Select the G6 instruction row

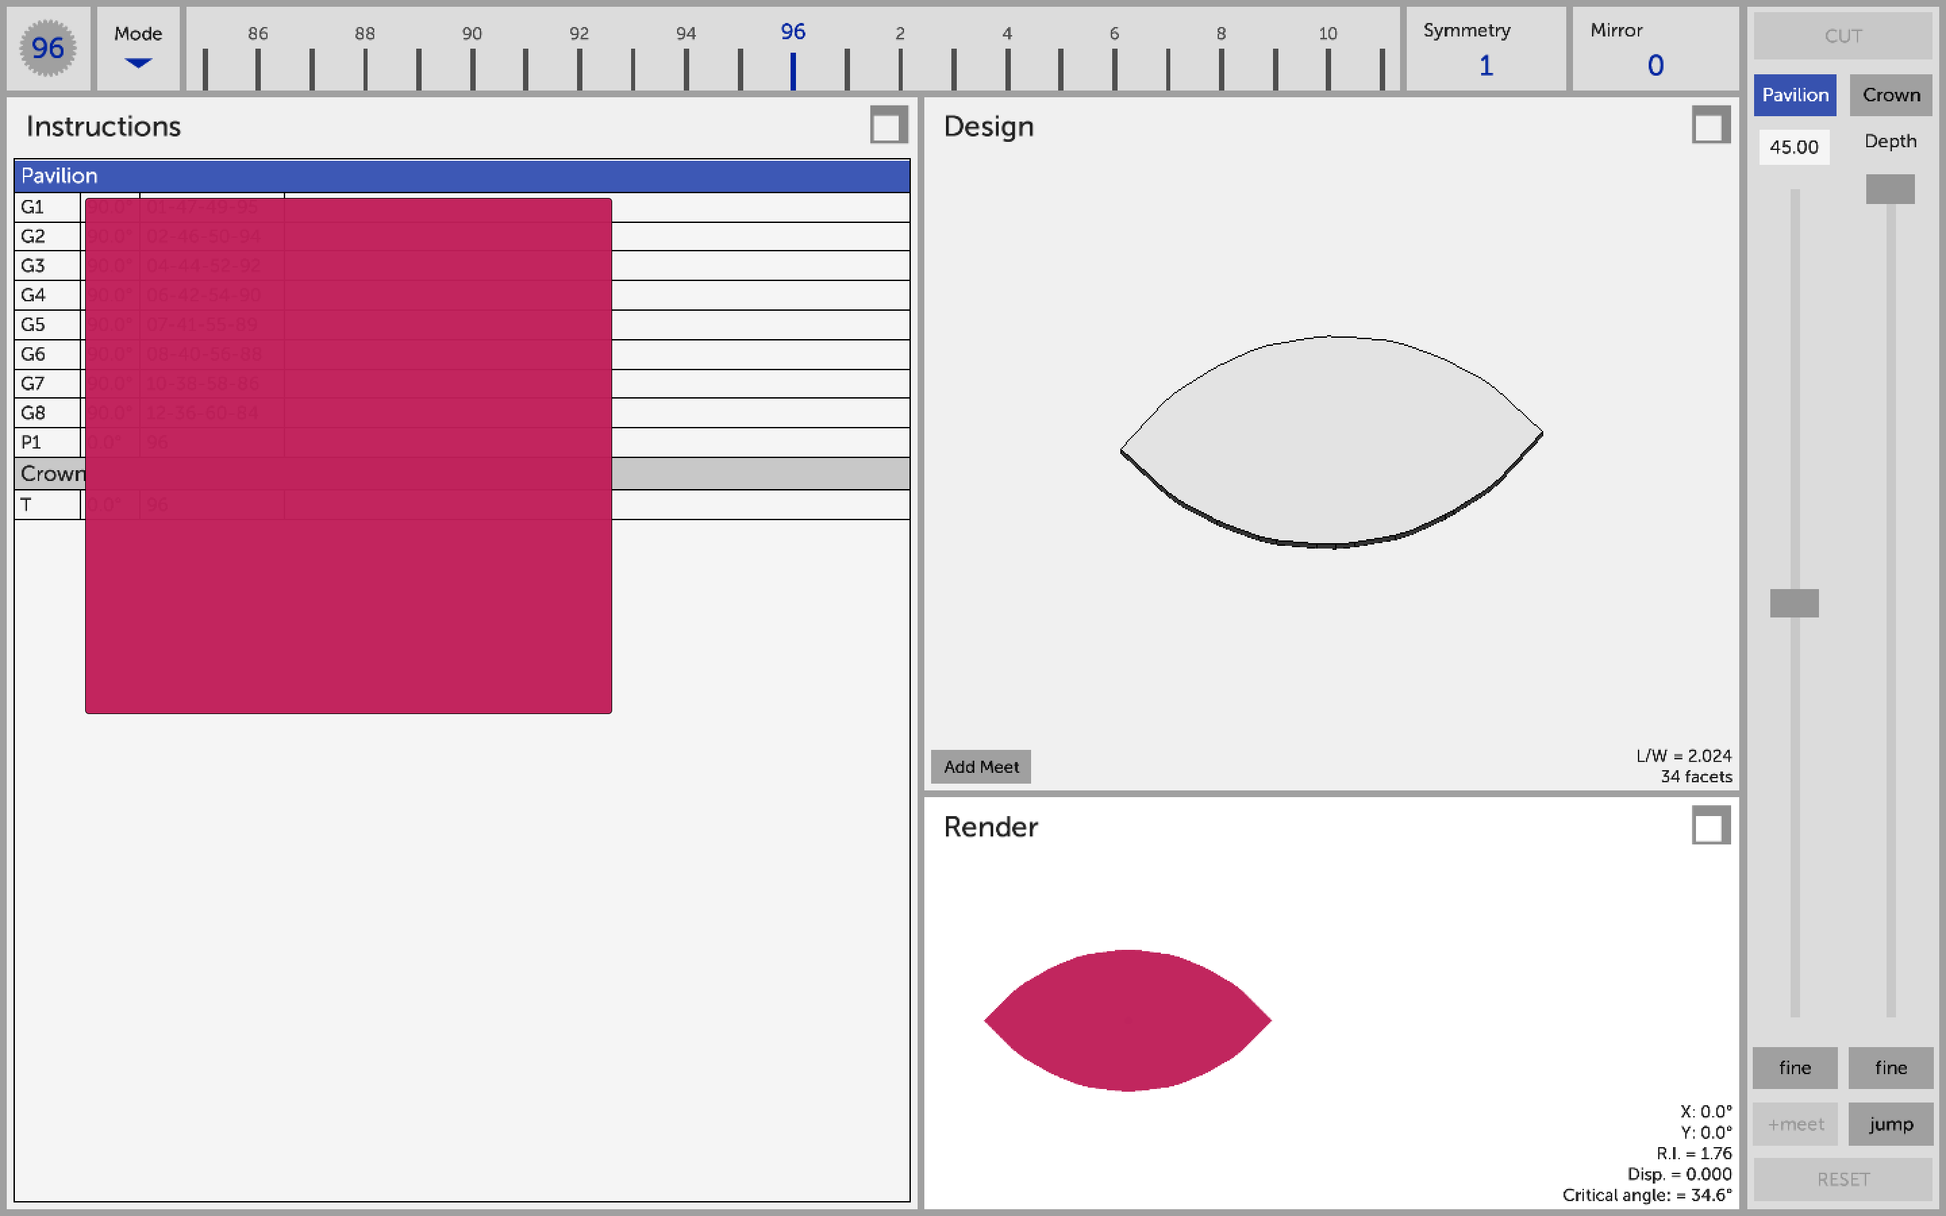[462, 354]
